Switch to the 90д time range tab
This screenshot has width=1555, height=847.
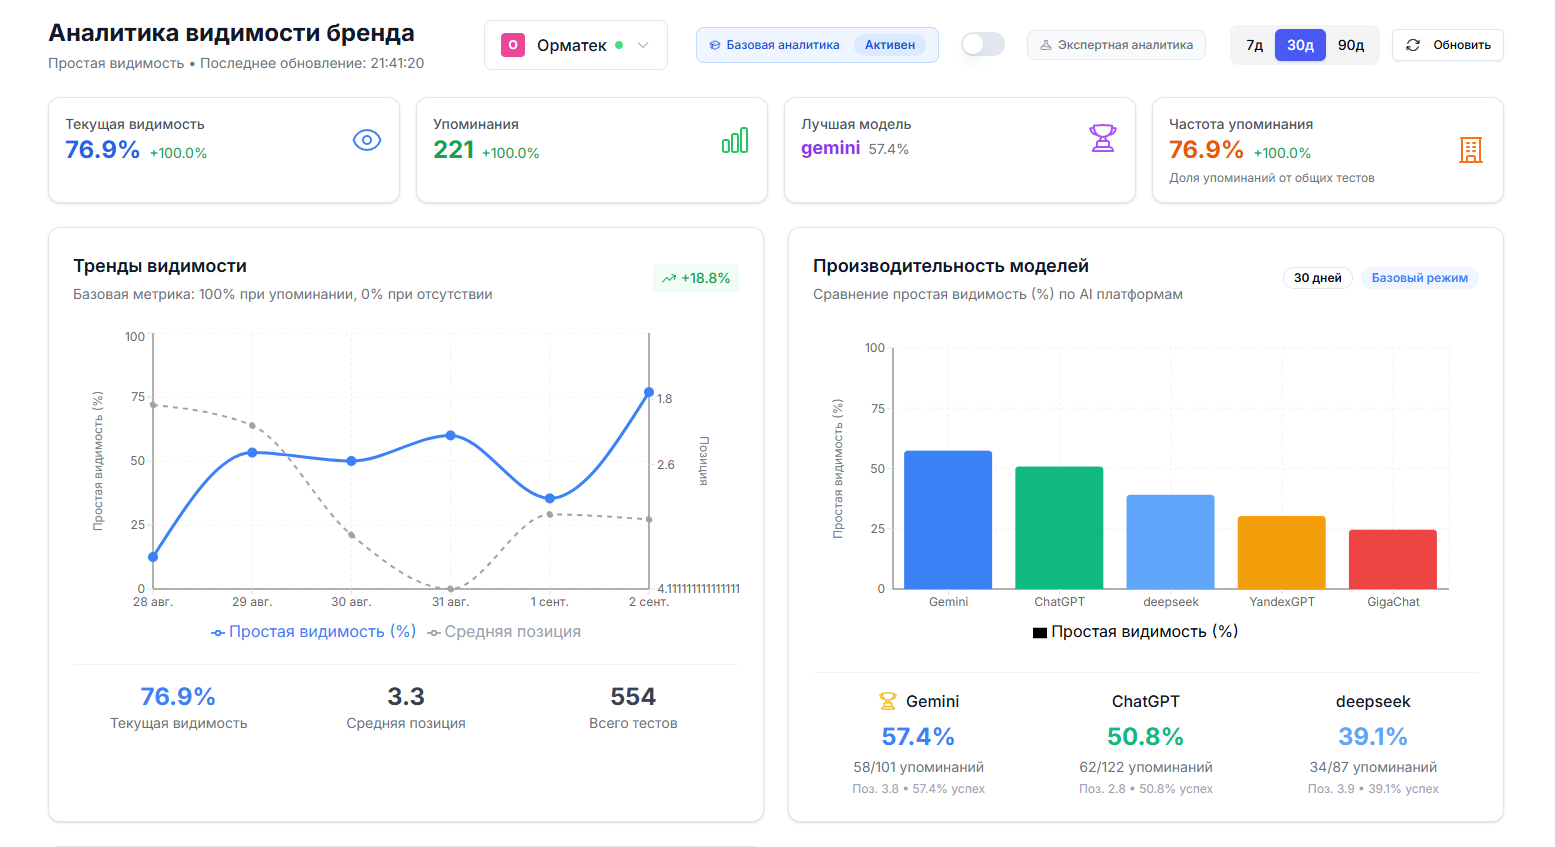1352,44
